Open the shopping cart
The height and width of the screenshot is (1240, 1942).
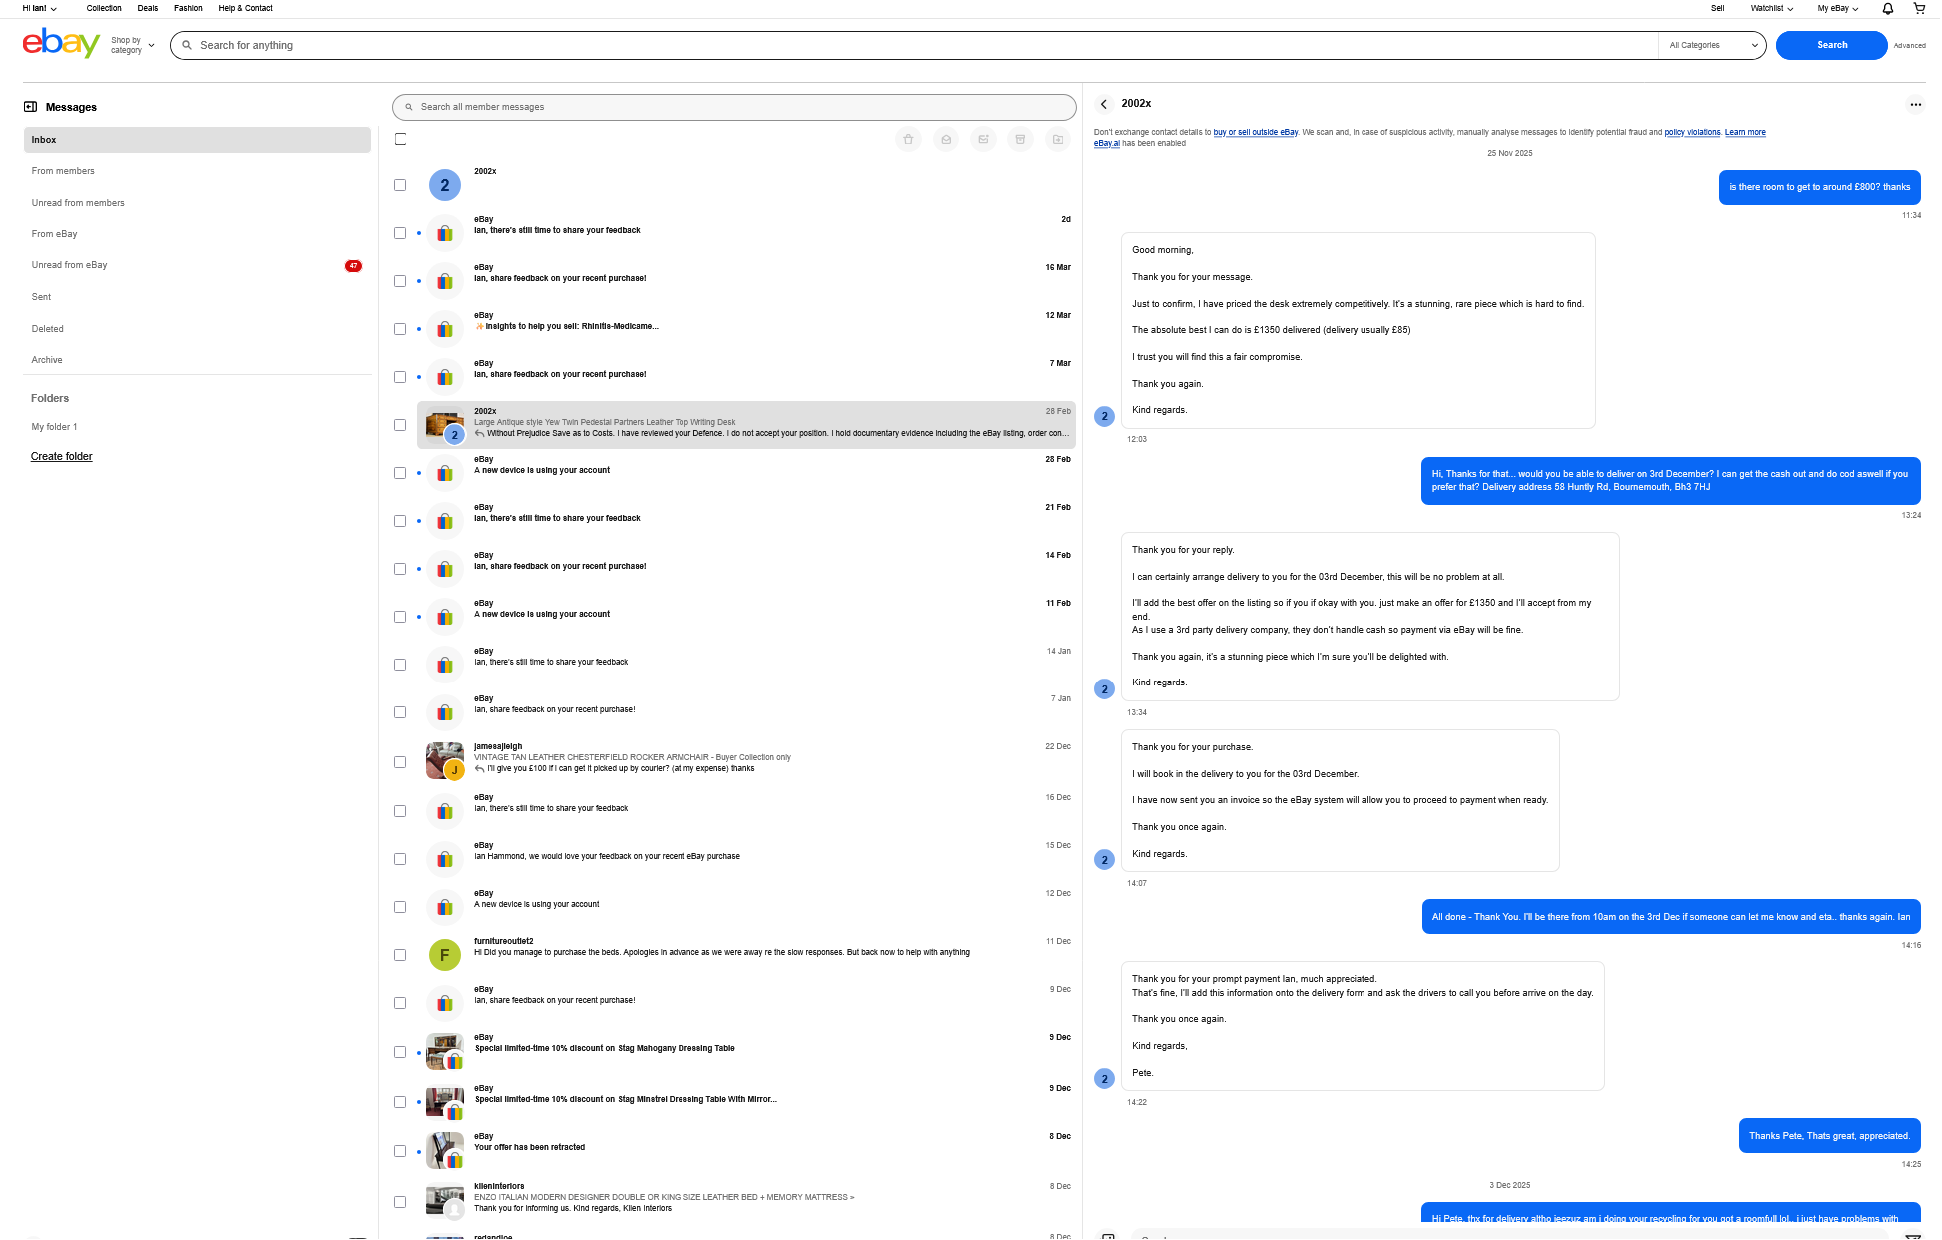pos(1919,8)
